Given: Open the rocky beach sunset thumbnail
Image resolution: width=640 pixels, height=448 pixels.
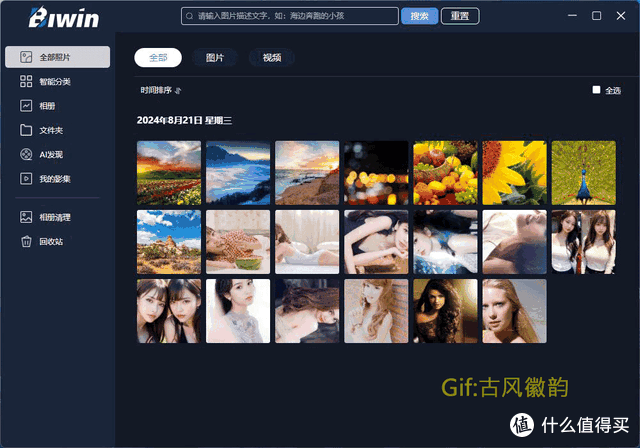Looking at the screenshot, I should click(x=307, y=173).
